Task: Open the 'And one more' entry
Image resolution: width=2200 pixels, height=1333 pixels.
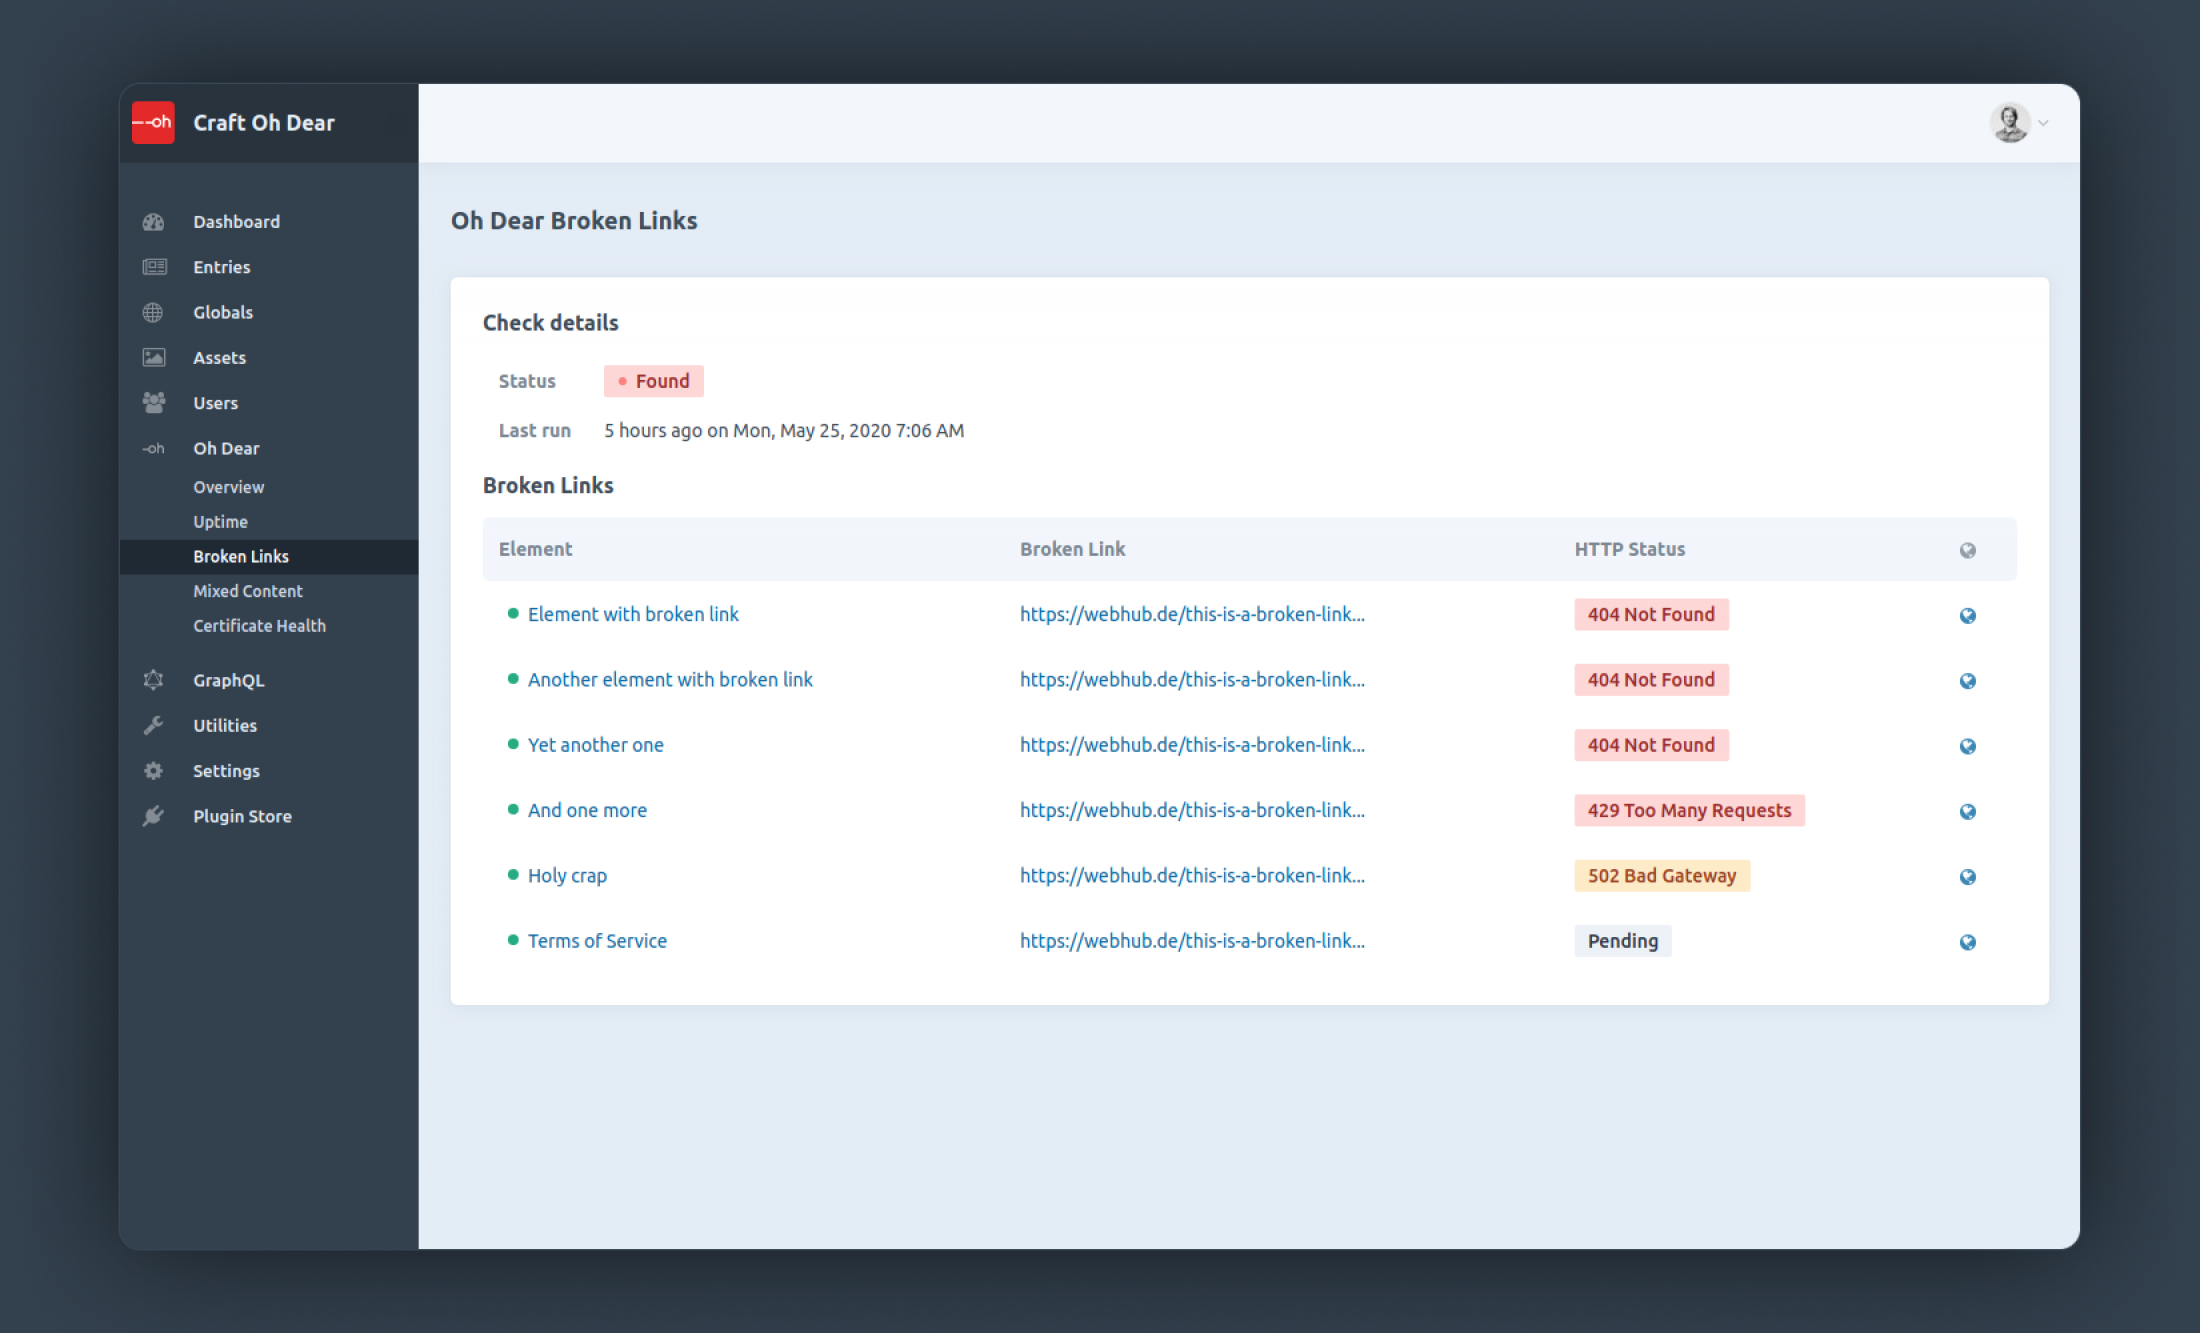Action: point(587,810)
